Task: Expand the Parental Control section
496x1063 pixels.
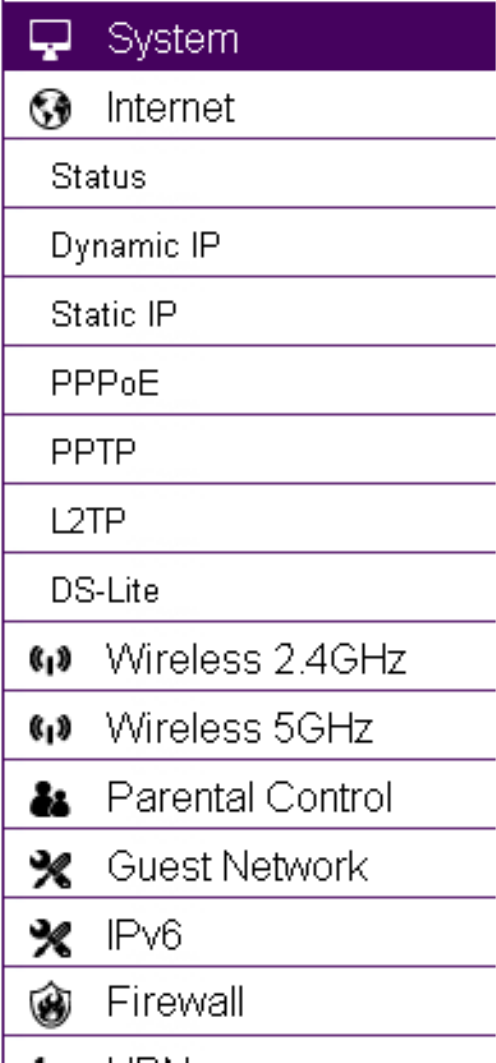Action: click(x=249, y=796)
